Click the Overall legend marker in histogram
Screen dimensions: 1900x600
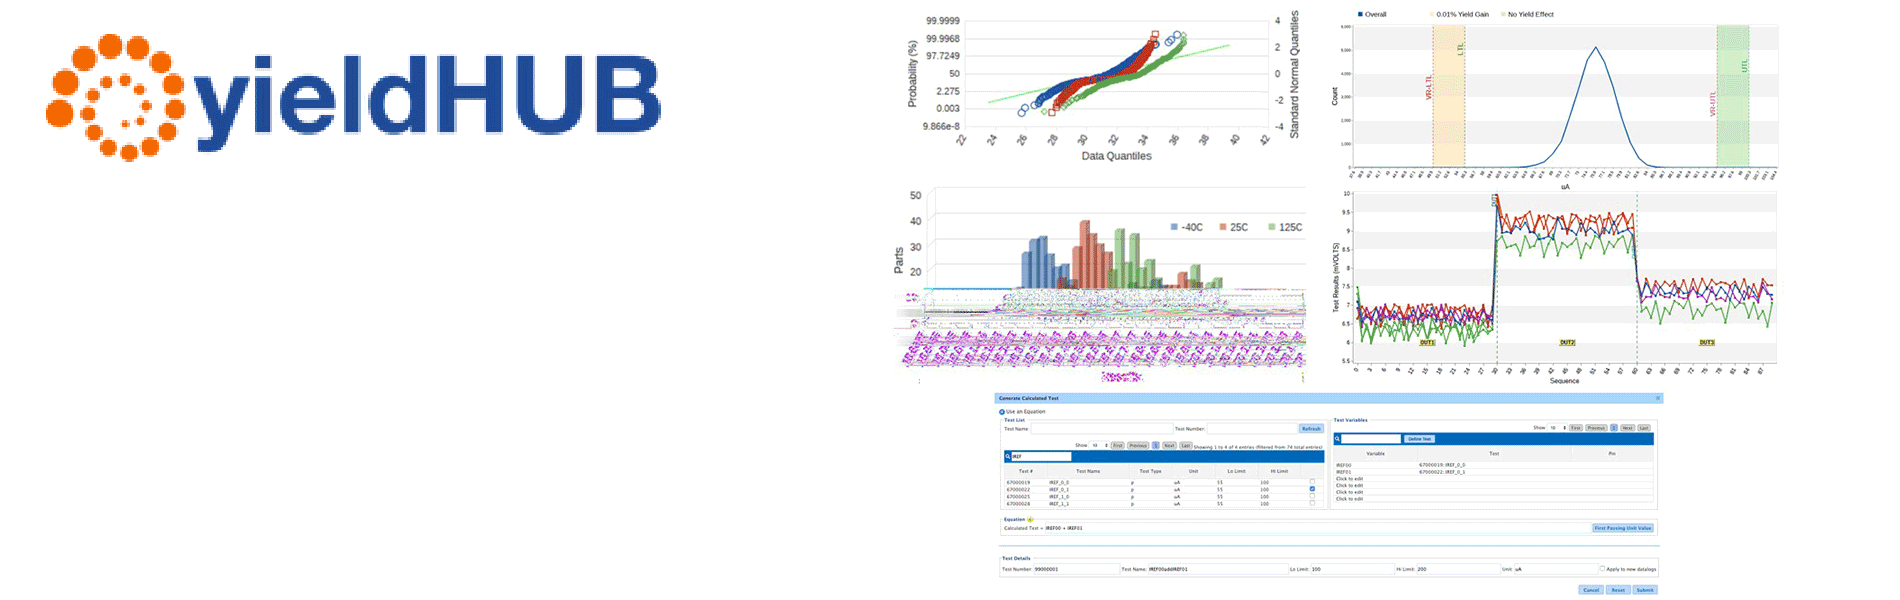pyautogui.click(x=1360, y=15)
